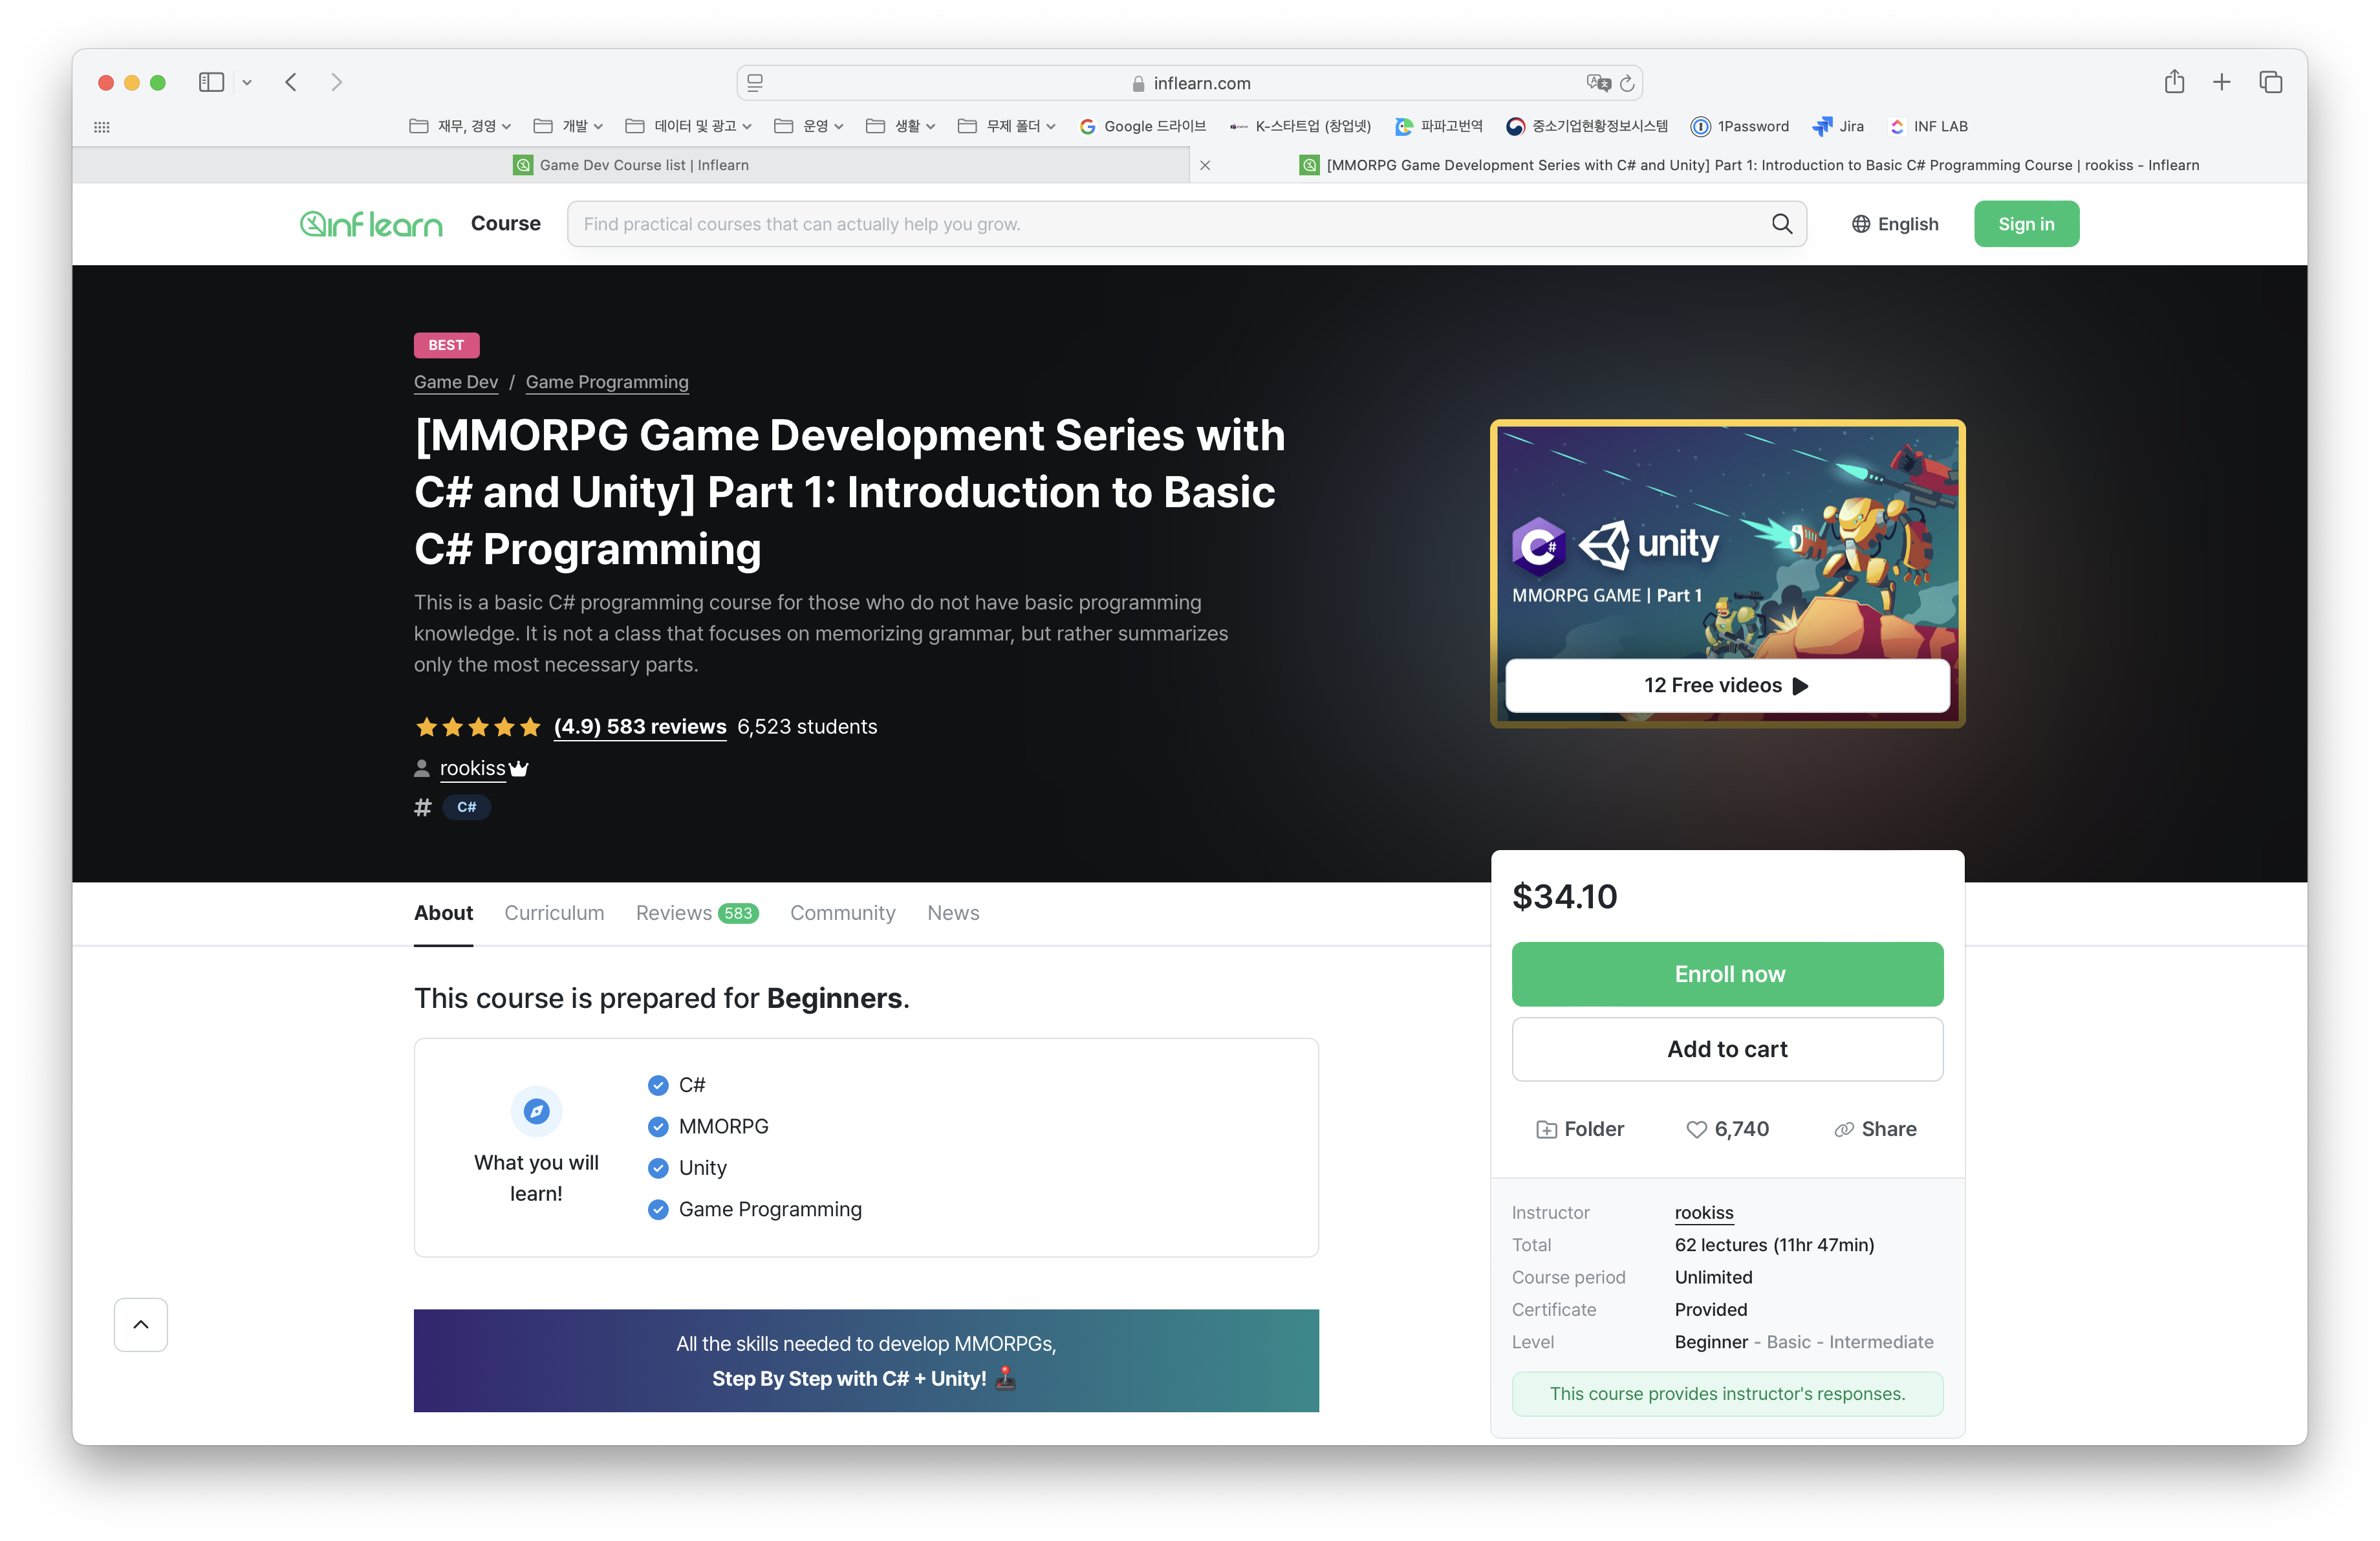Open the sidebar options chevron dropdown
The height and width of the screenshot is (1541, 2380).
point(247,83)
